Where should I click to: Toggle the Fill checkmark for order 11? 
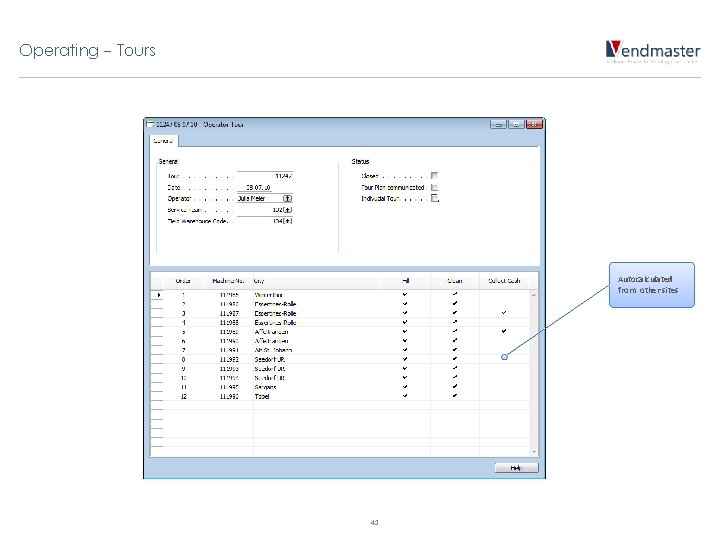[x=405, y=387]
